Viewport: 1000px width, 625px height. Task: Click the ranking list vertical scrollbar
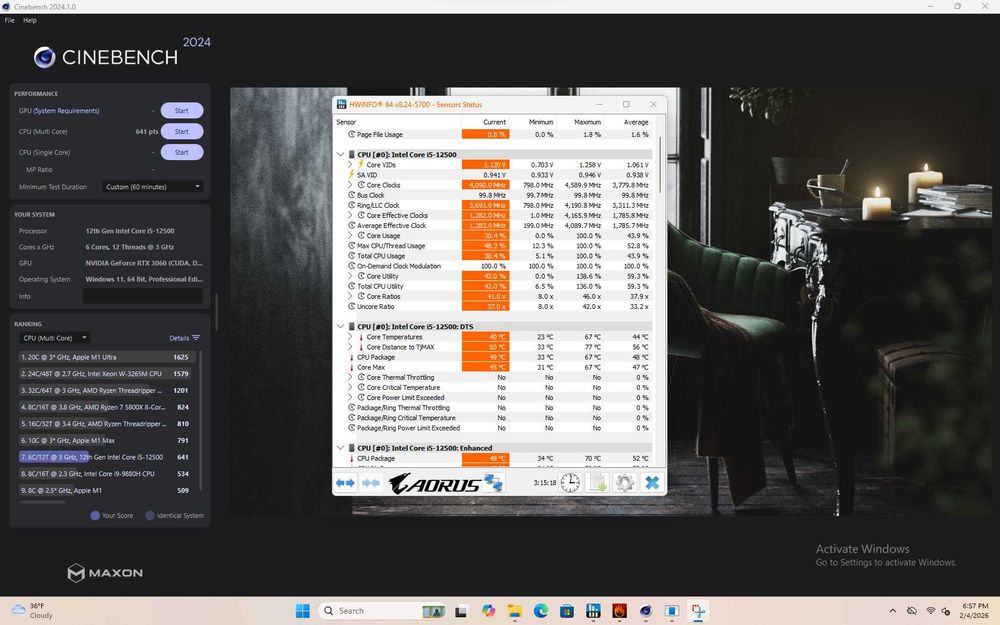pos(201,421)
